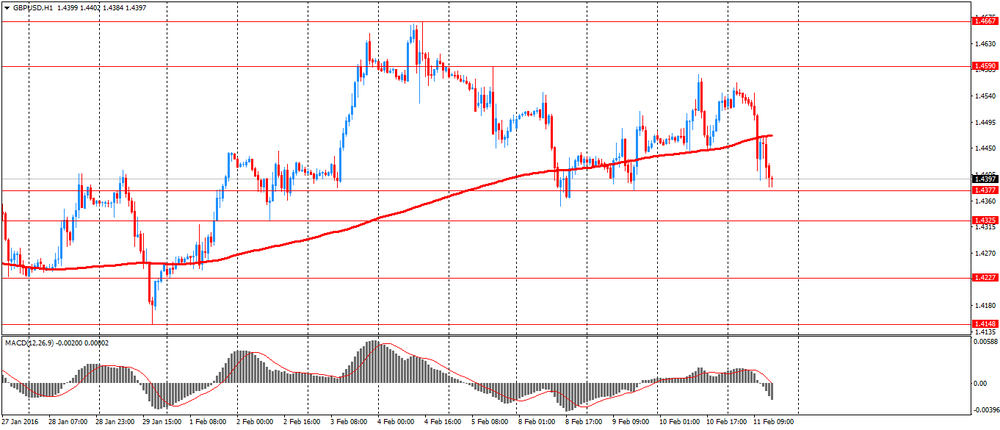1000x430 pixels.
Task: Click the 1.4450 price axis value
Action: pos(985,149)
